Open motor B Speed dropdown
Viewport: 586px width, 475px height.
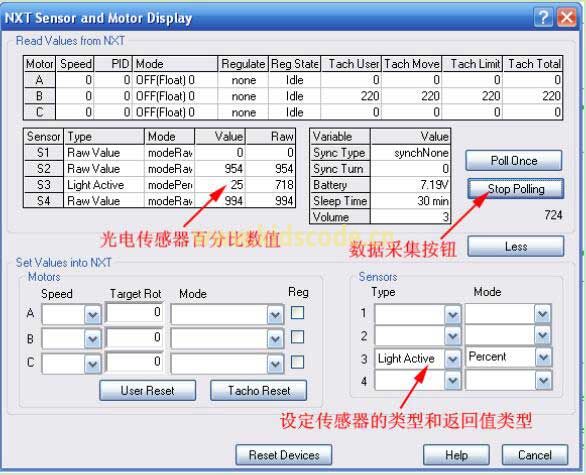(x=92, y=339)
